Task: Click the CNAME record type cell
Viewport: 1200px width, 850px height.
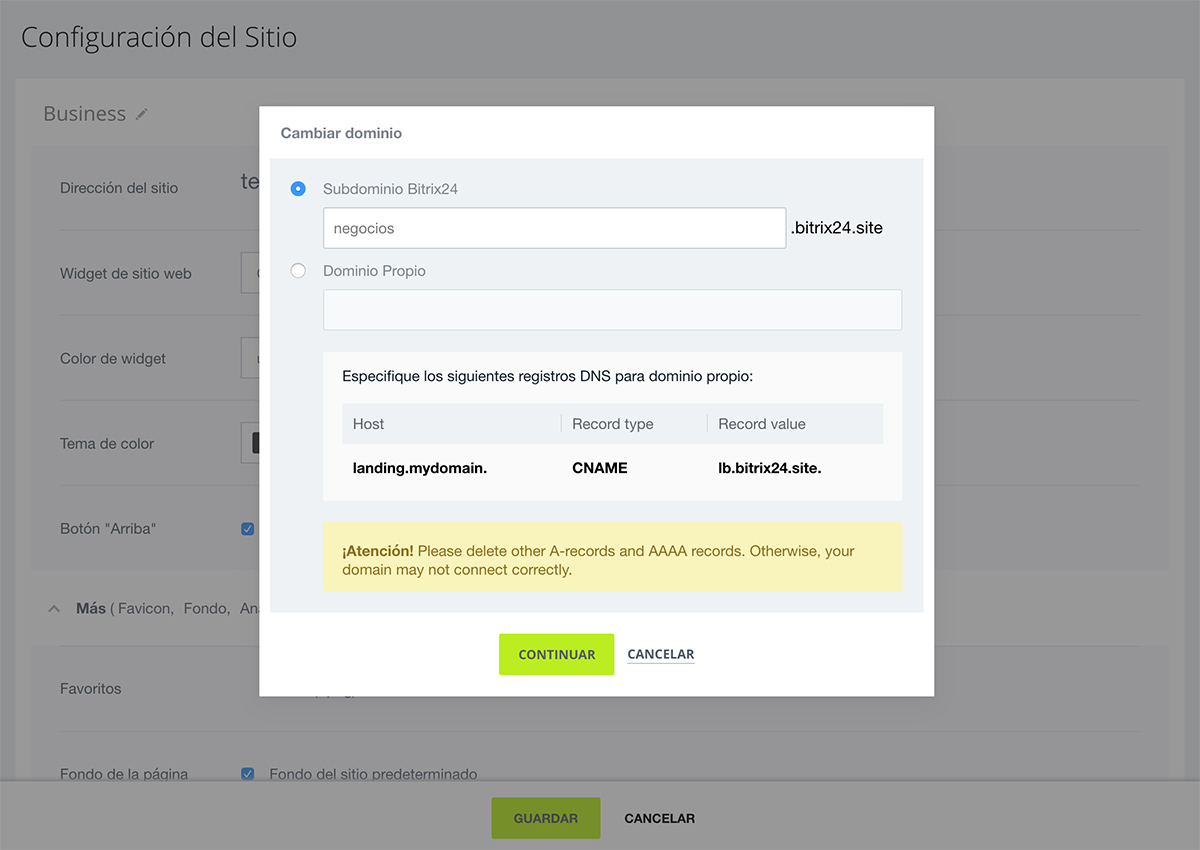Action: 600,468
